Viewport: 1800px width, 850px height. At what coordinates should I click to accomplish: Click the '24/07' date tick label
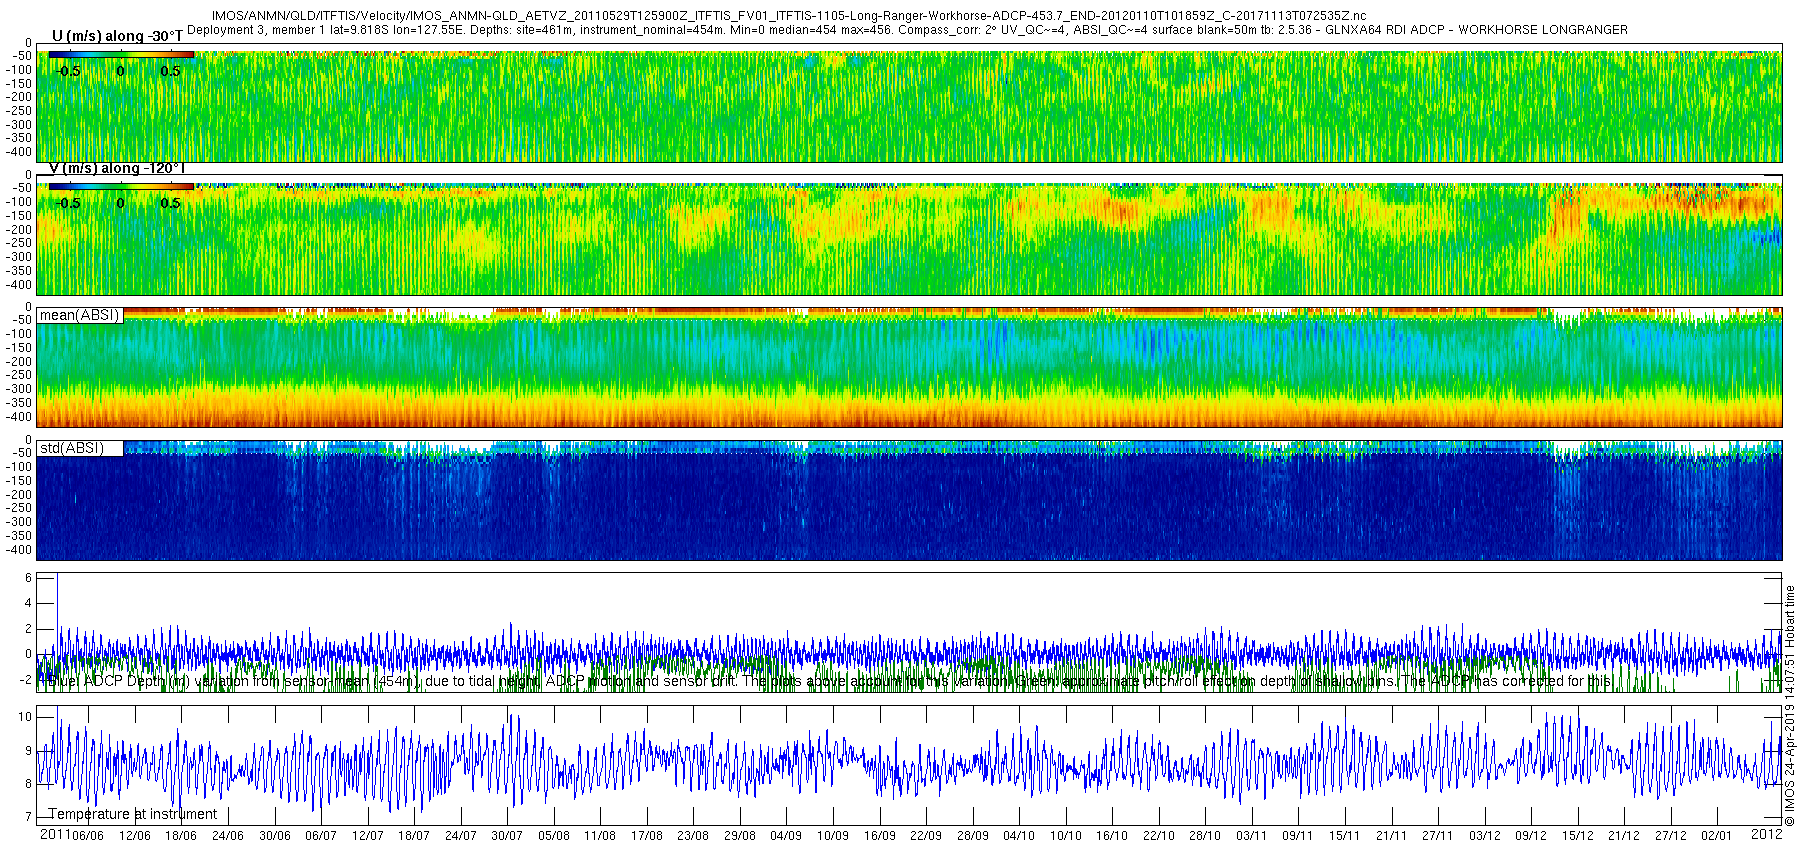click(x=460, y=836)
